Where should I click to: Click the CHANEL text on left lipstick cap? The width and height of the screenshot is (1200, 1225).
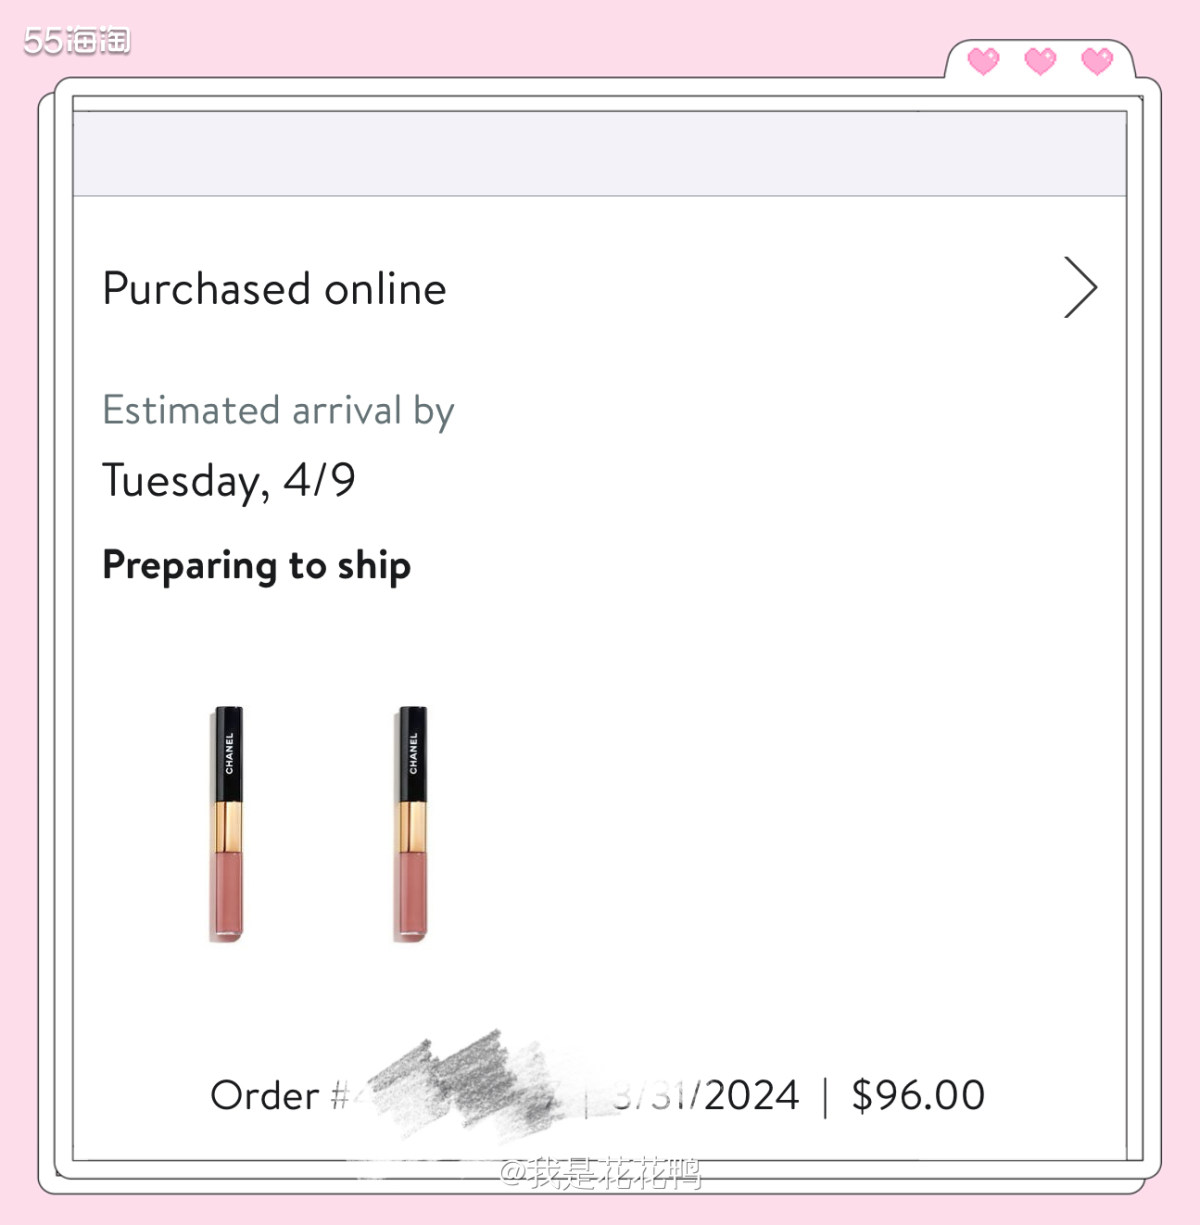coord(229,753)
